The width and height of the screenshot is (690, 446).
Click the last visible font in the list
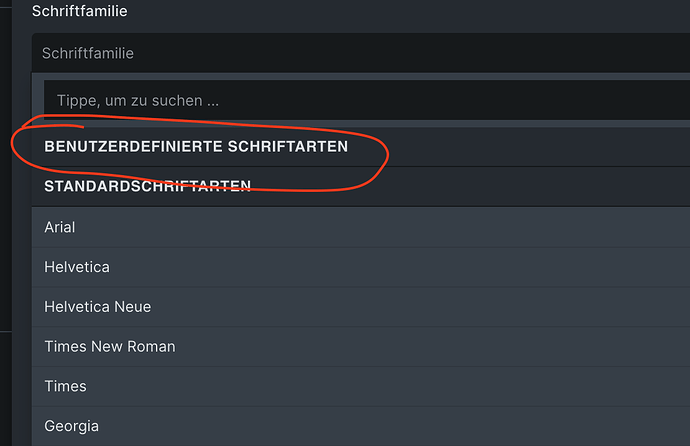pyautogui.click(x=72, y=426)
